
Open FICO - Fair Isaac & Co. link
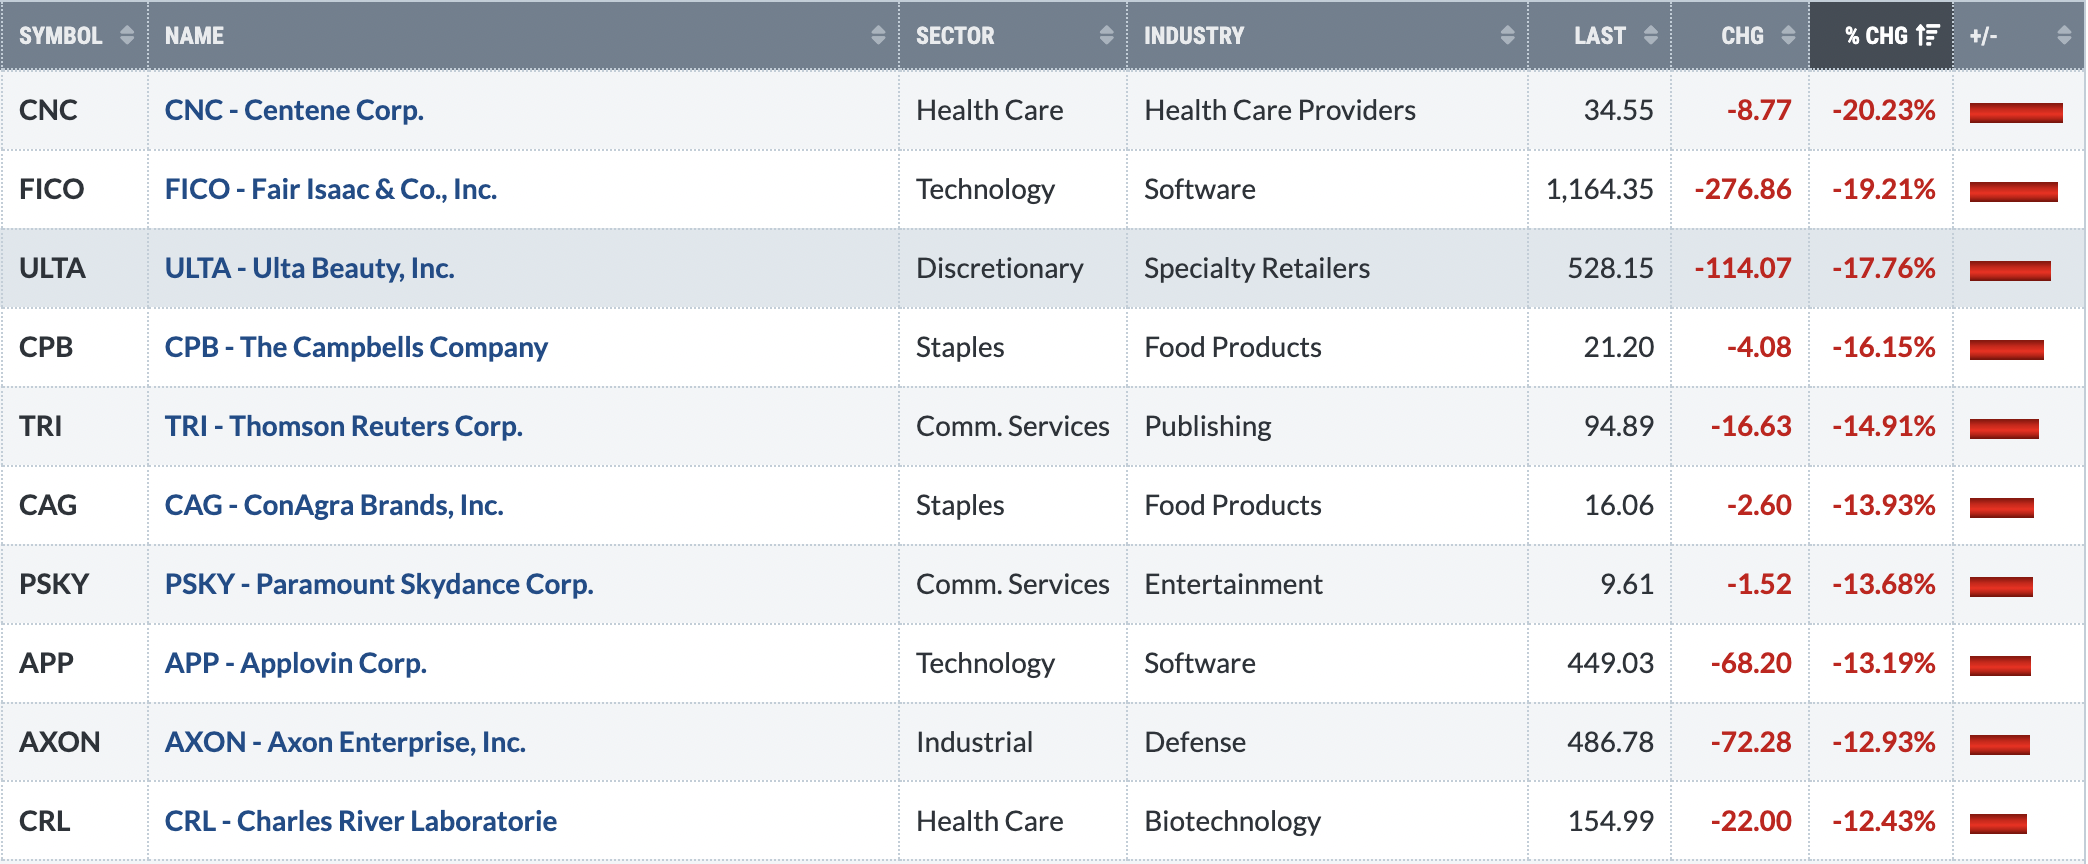(331, 189)
